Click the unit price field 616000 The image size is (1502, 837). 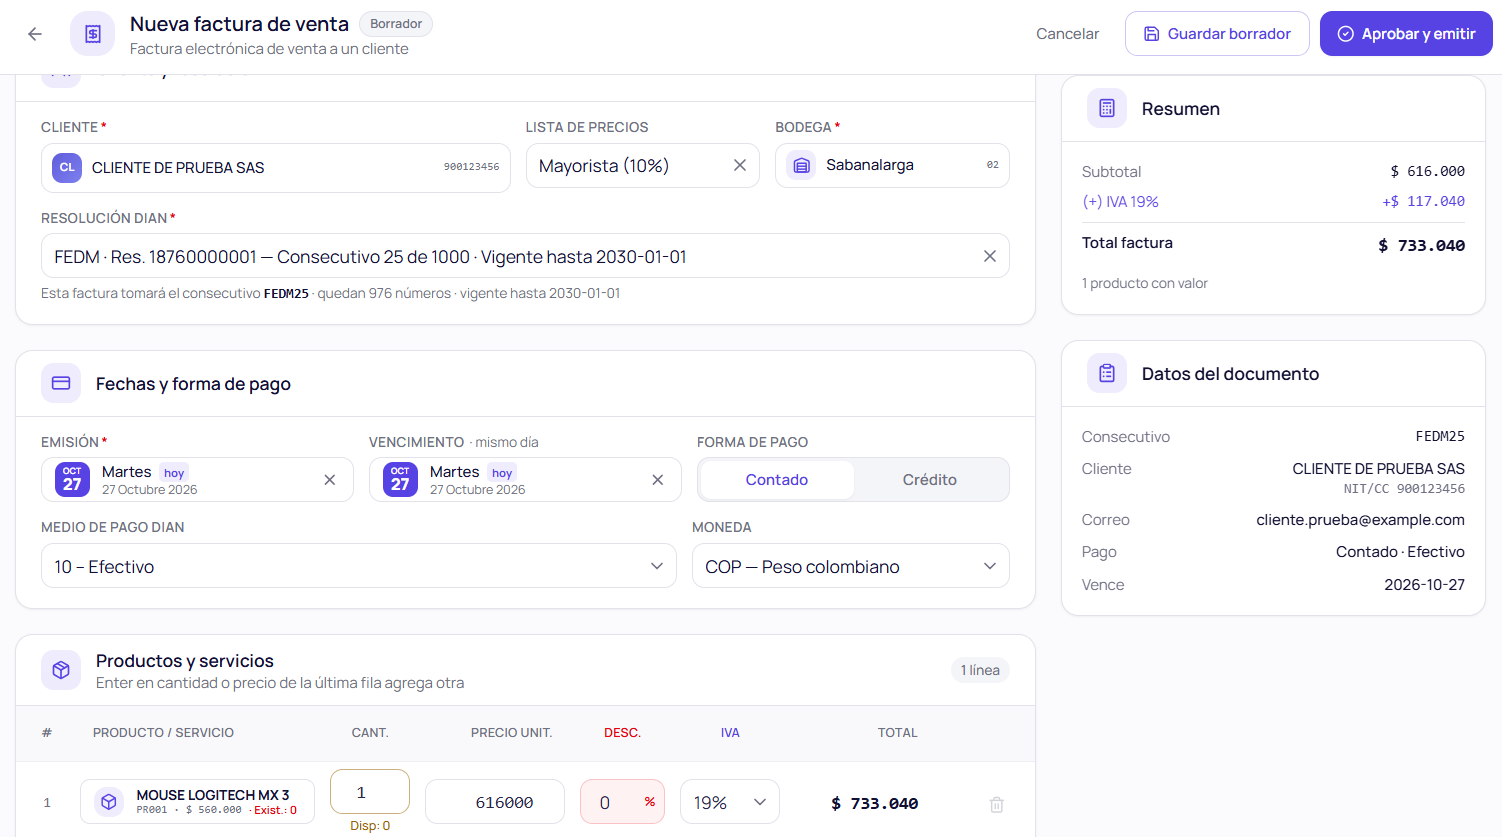tap(495, 802)
